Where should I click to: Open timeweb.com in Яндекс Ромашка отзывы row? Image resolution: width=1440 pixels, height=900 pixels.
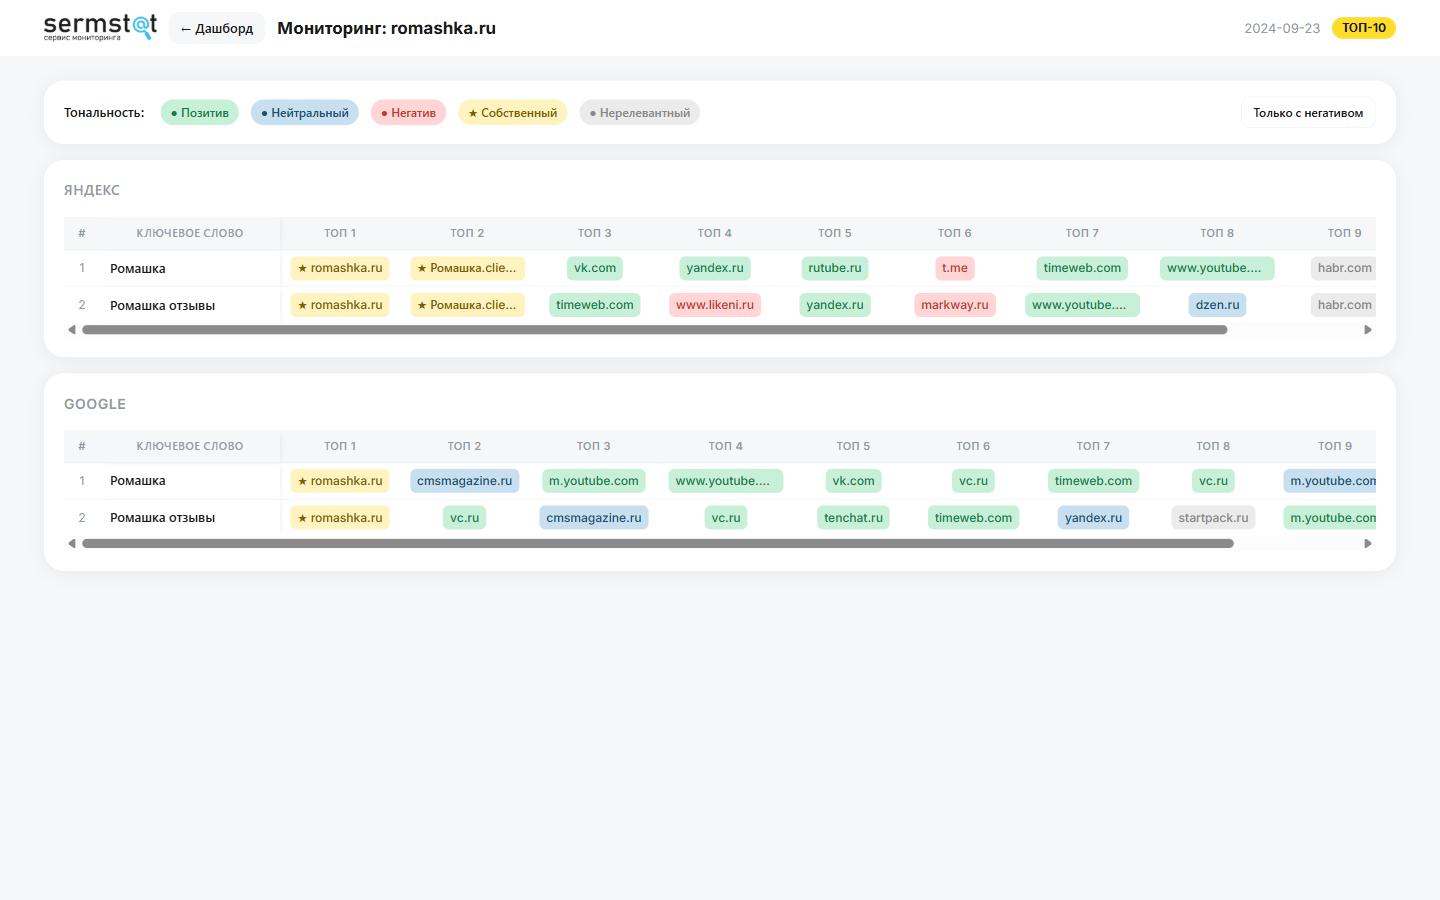coord(595,305)
